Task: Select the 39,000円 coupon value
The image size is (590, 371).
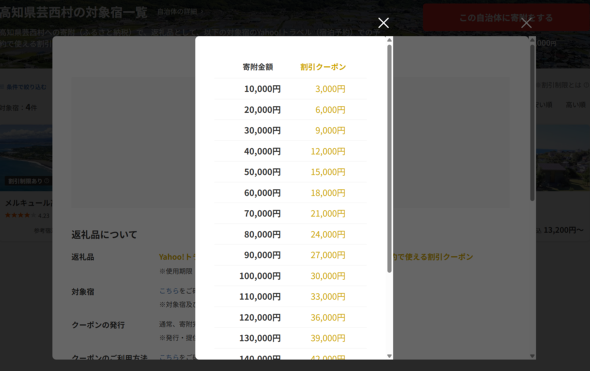Action: click(x=328, y=338)
